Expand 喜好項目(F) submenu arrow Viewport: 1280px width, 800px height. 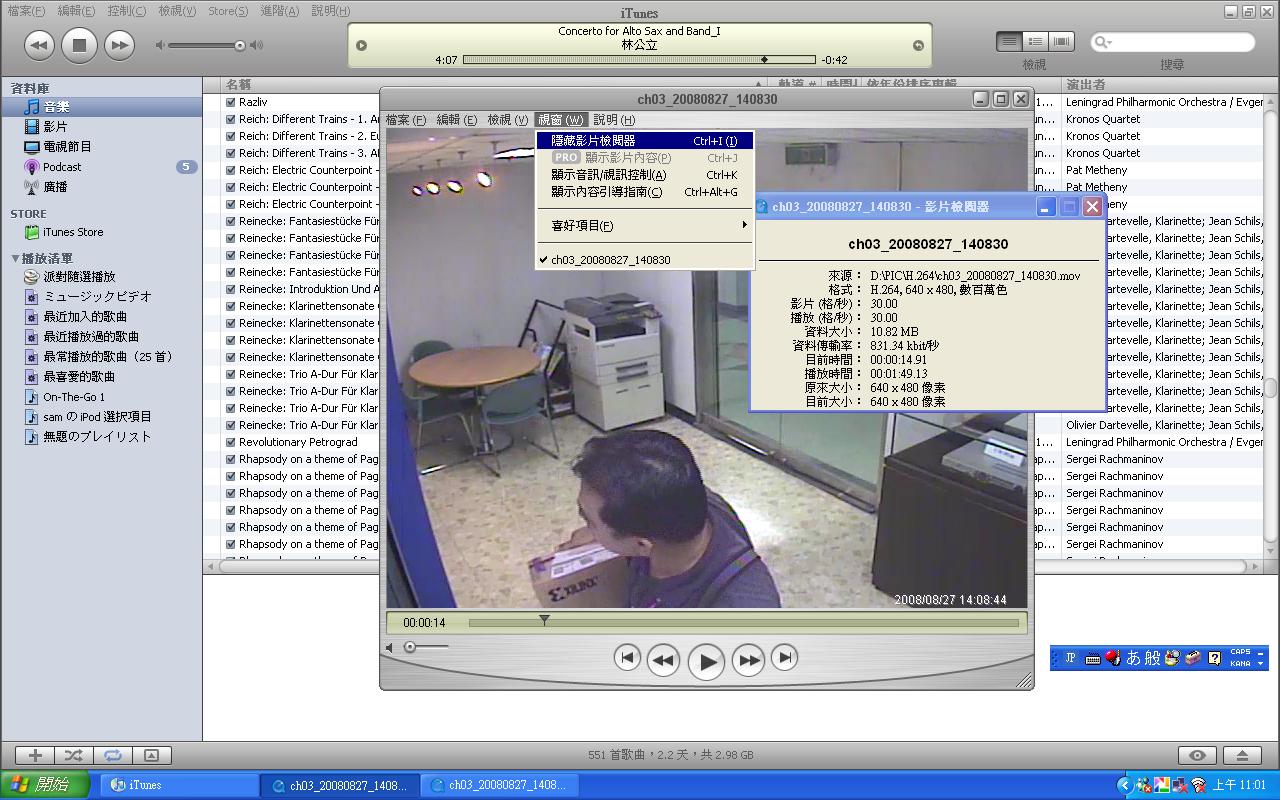(744, 225)
